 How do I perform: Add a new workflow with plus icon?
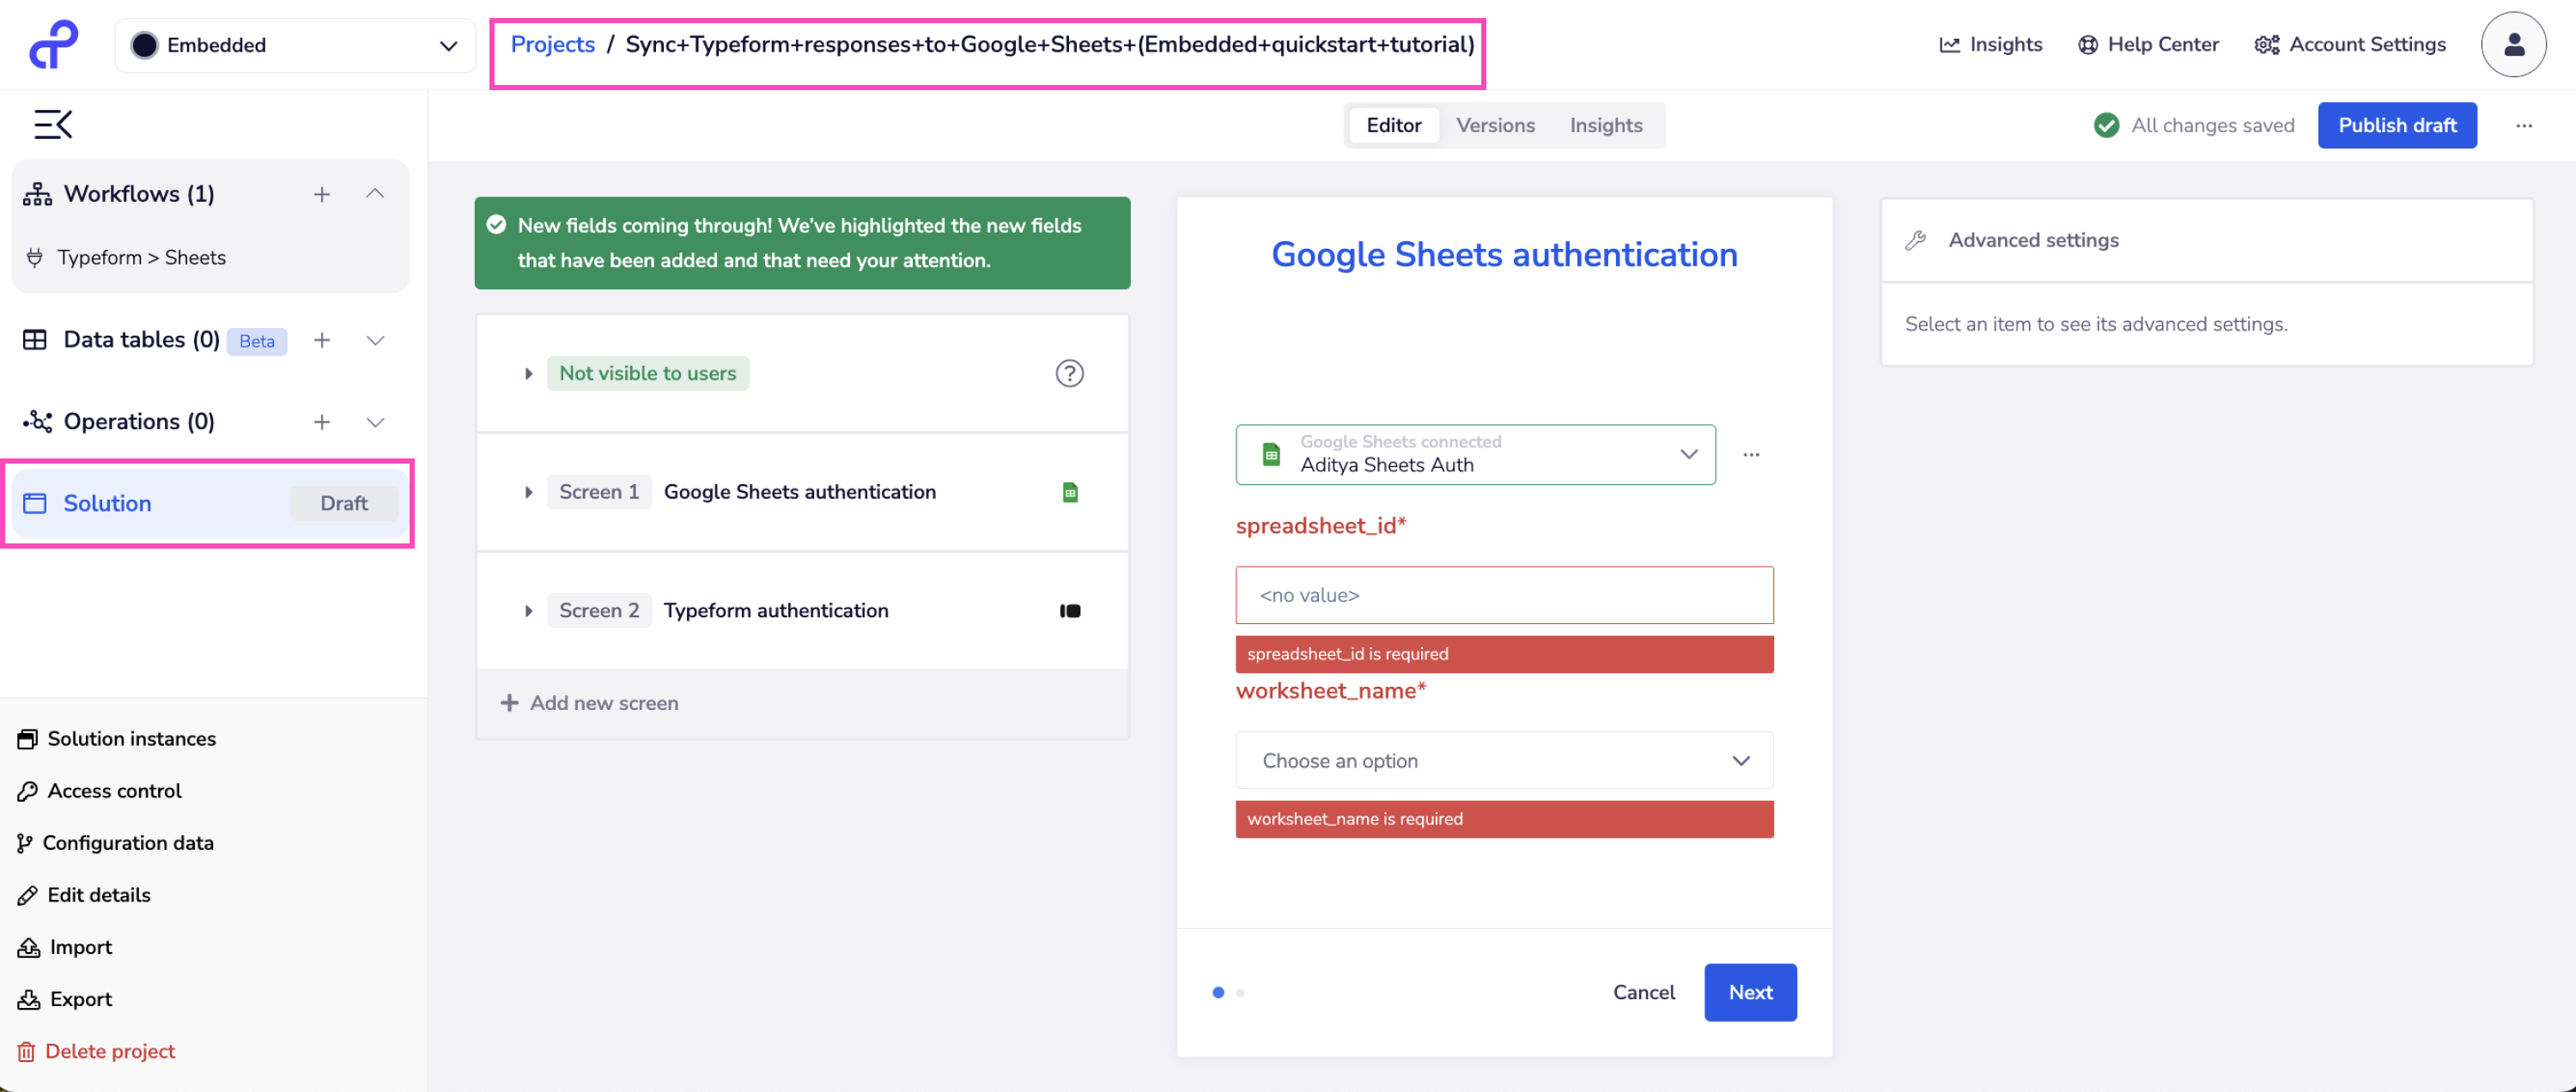[322, 194]
